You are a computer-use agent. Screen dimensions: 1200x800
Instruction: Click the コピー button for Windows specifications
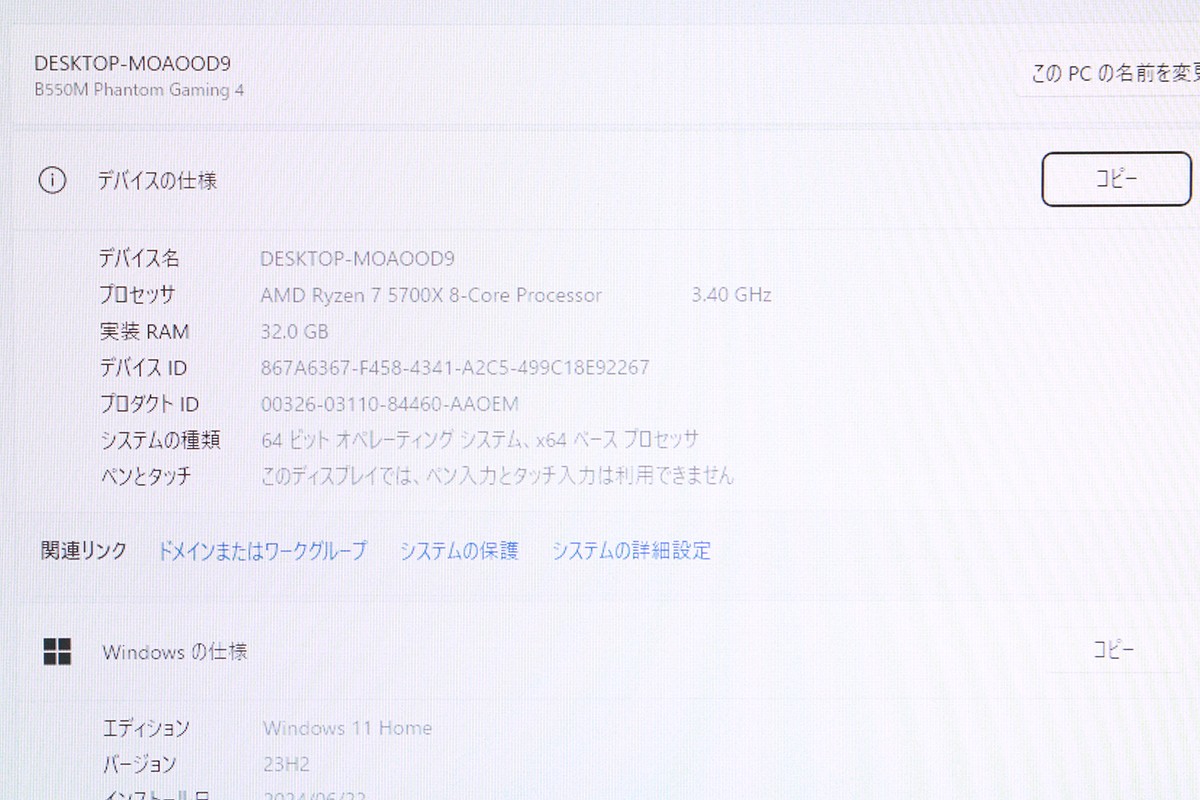[1116, 648]
